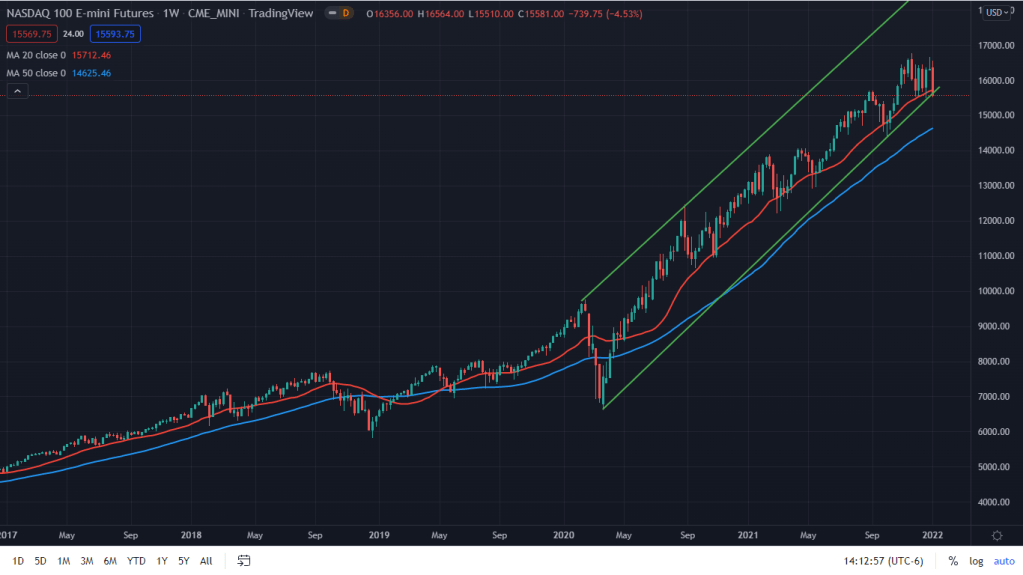This screenshot has height=575, width=1023.
Task: Select the MA 20 close indicator label
Action: [x=36, y=55]
